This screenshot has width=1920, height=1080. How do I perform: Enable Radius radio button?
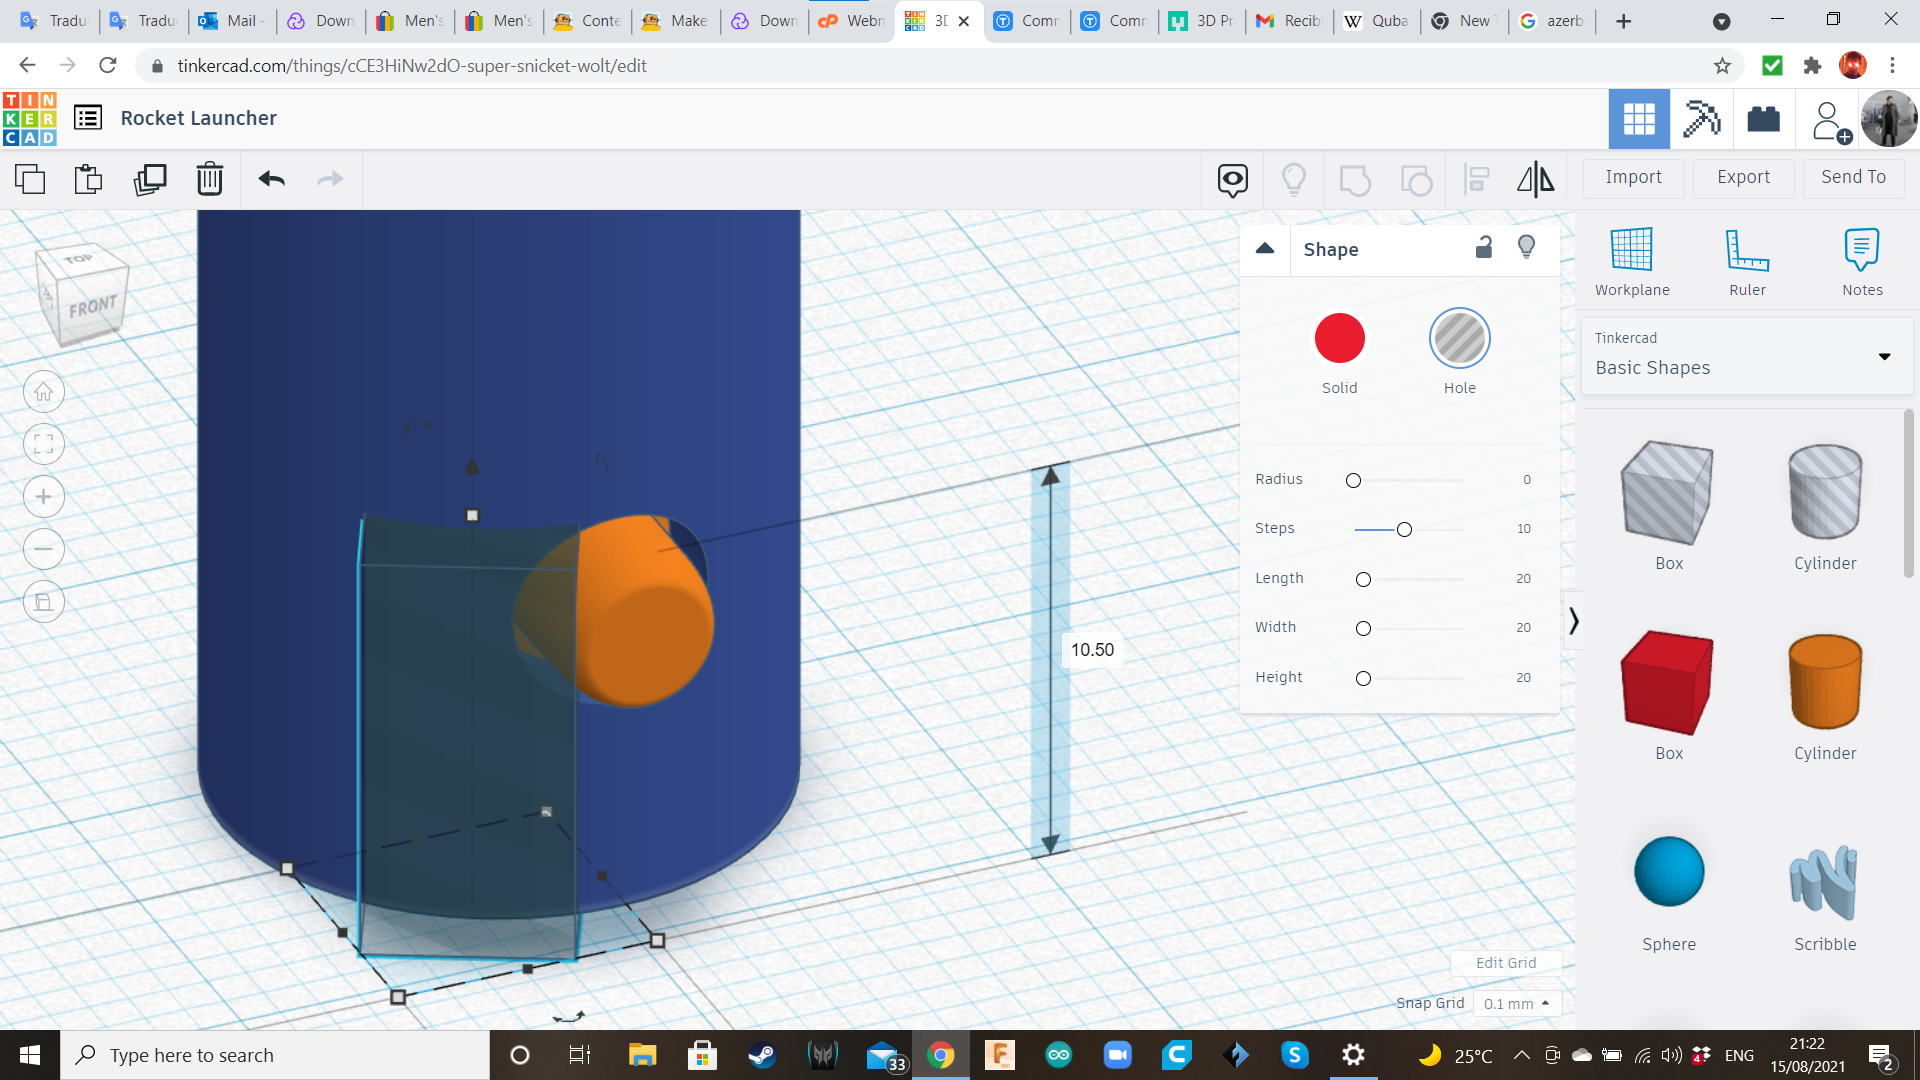tap(1352, 480)
